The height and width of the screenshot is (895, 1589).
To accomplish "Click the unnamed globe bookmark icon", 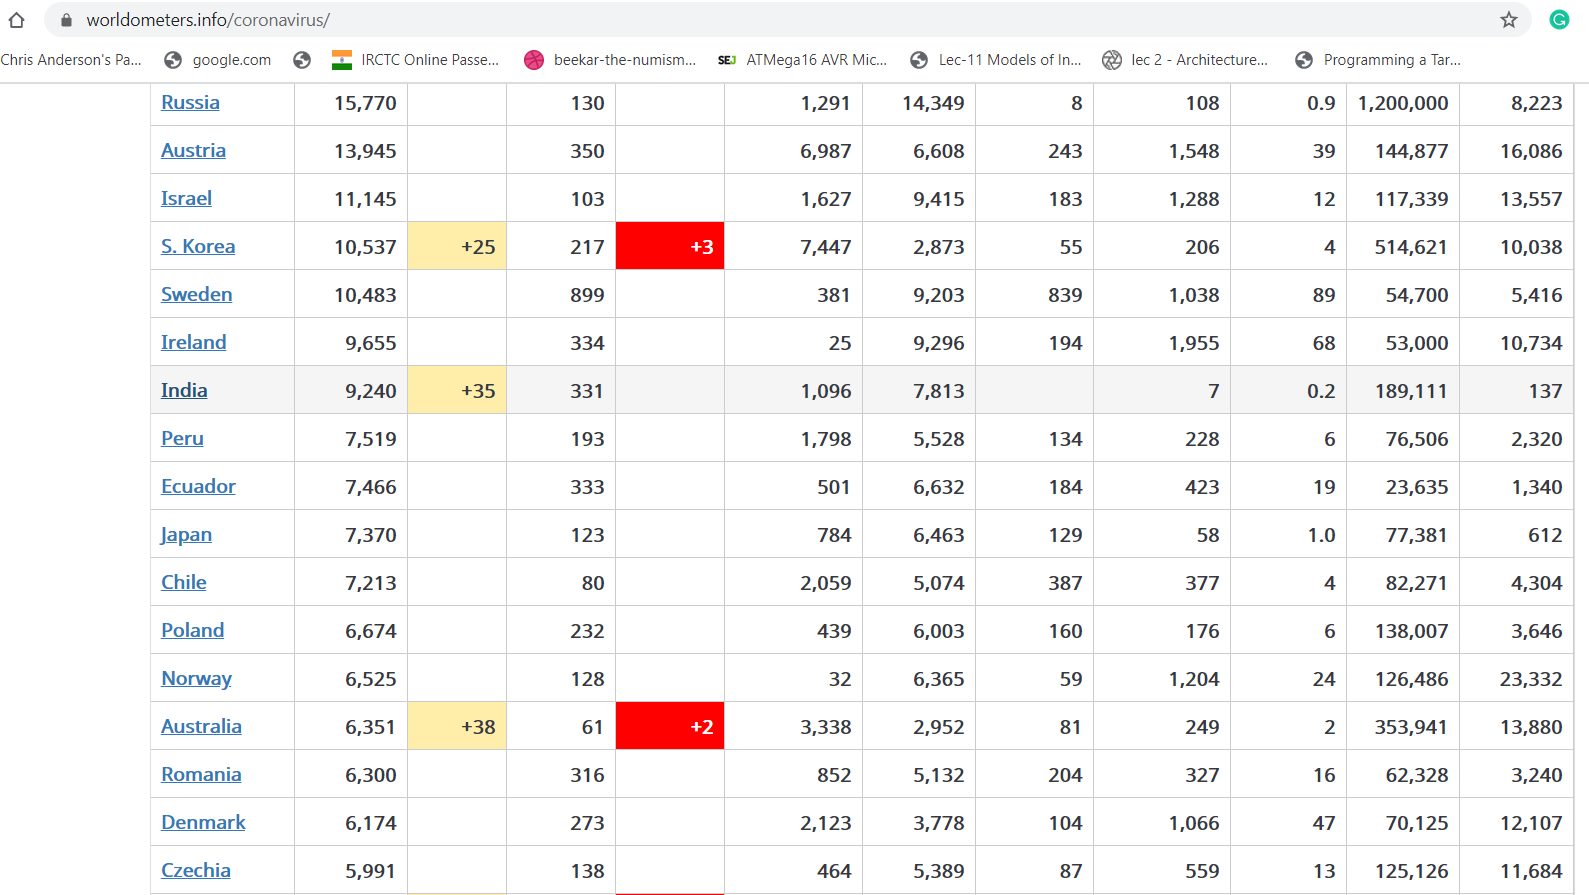I will 302,60.
